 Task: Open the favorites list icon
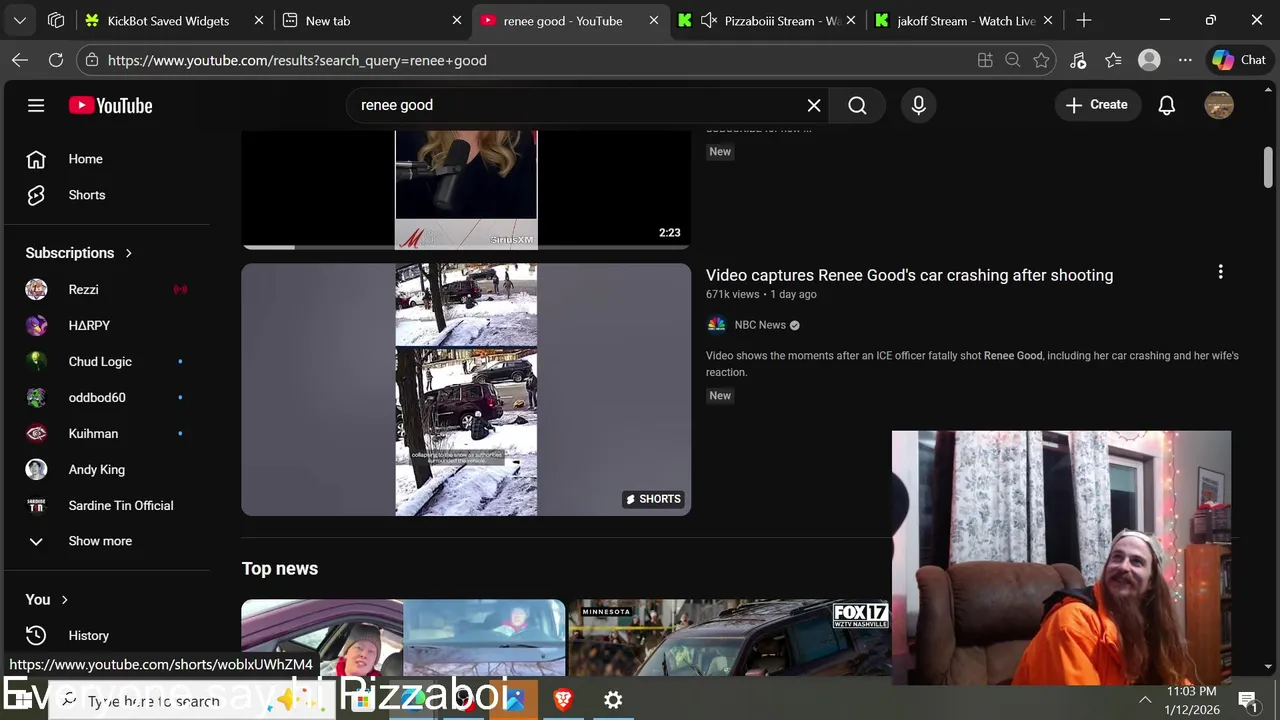tap(1113, 60)
